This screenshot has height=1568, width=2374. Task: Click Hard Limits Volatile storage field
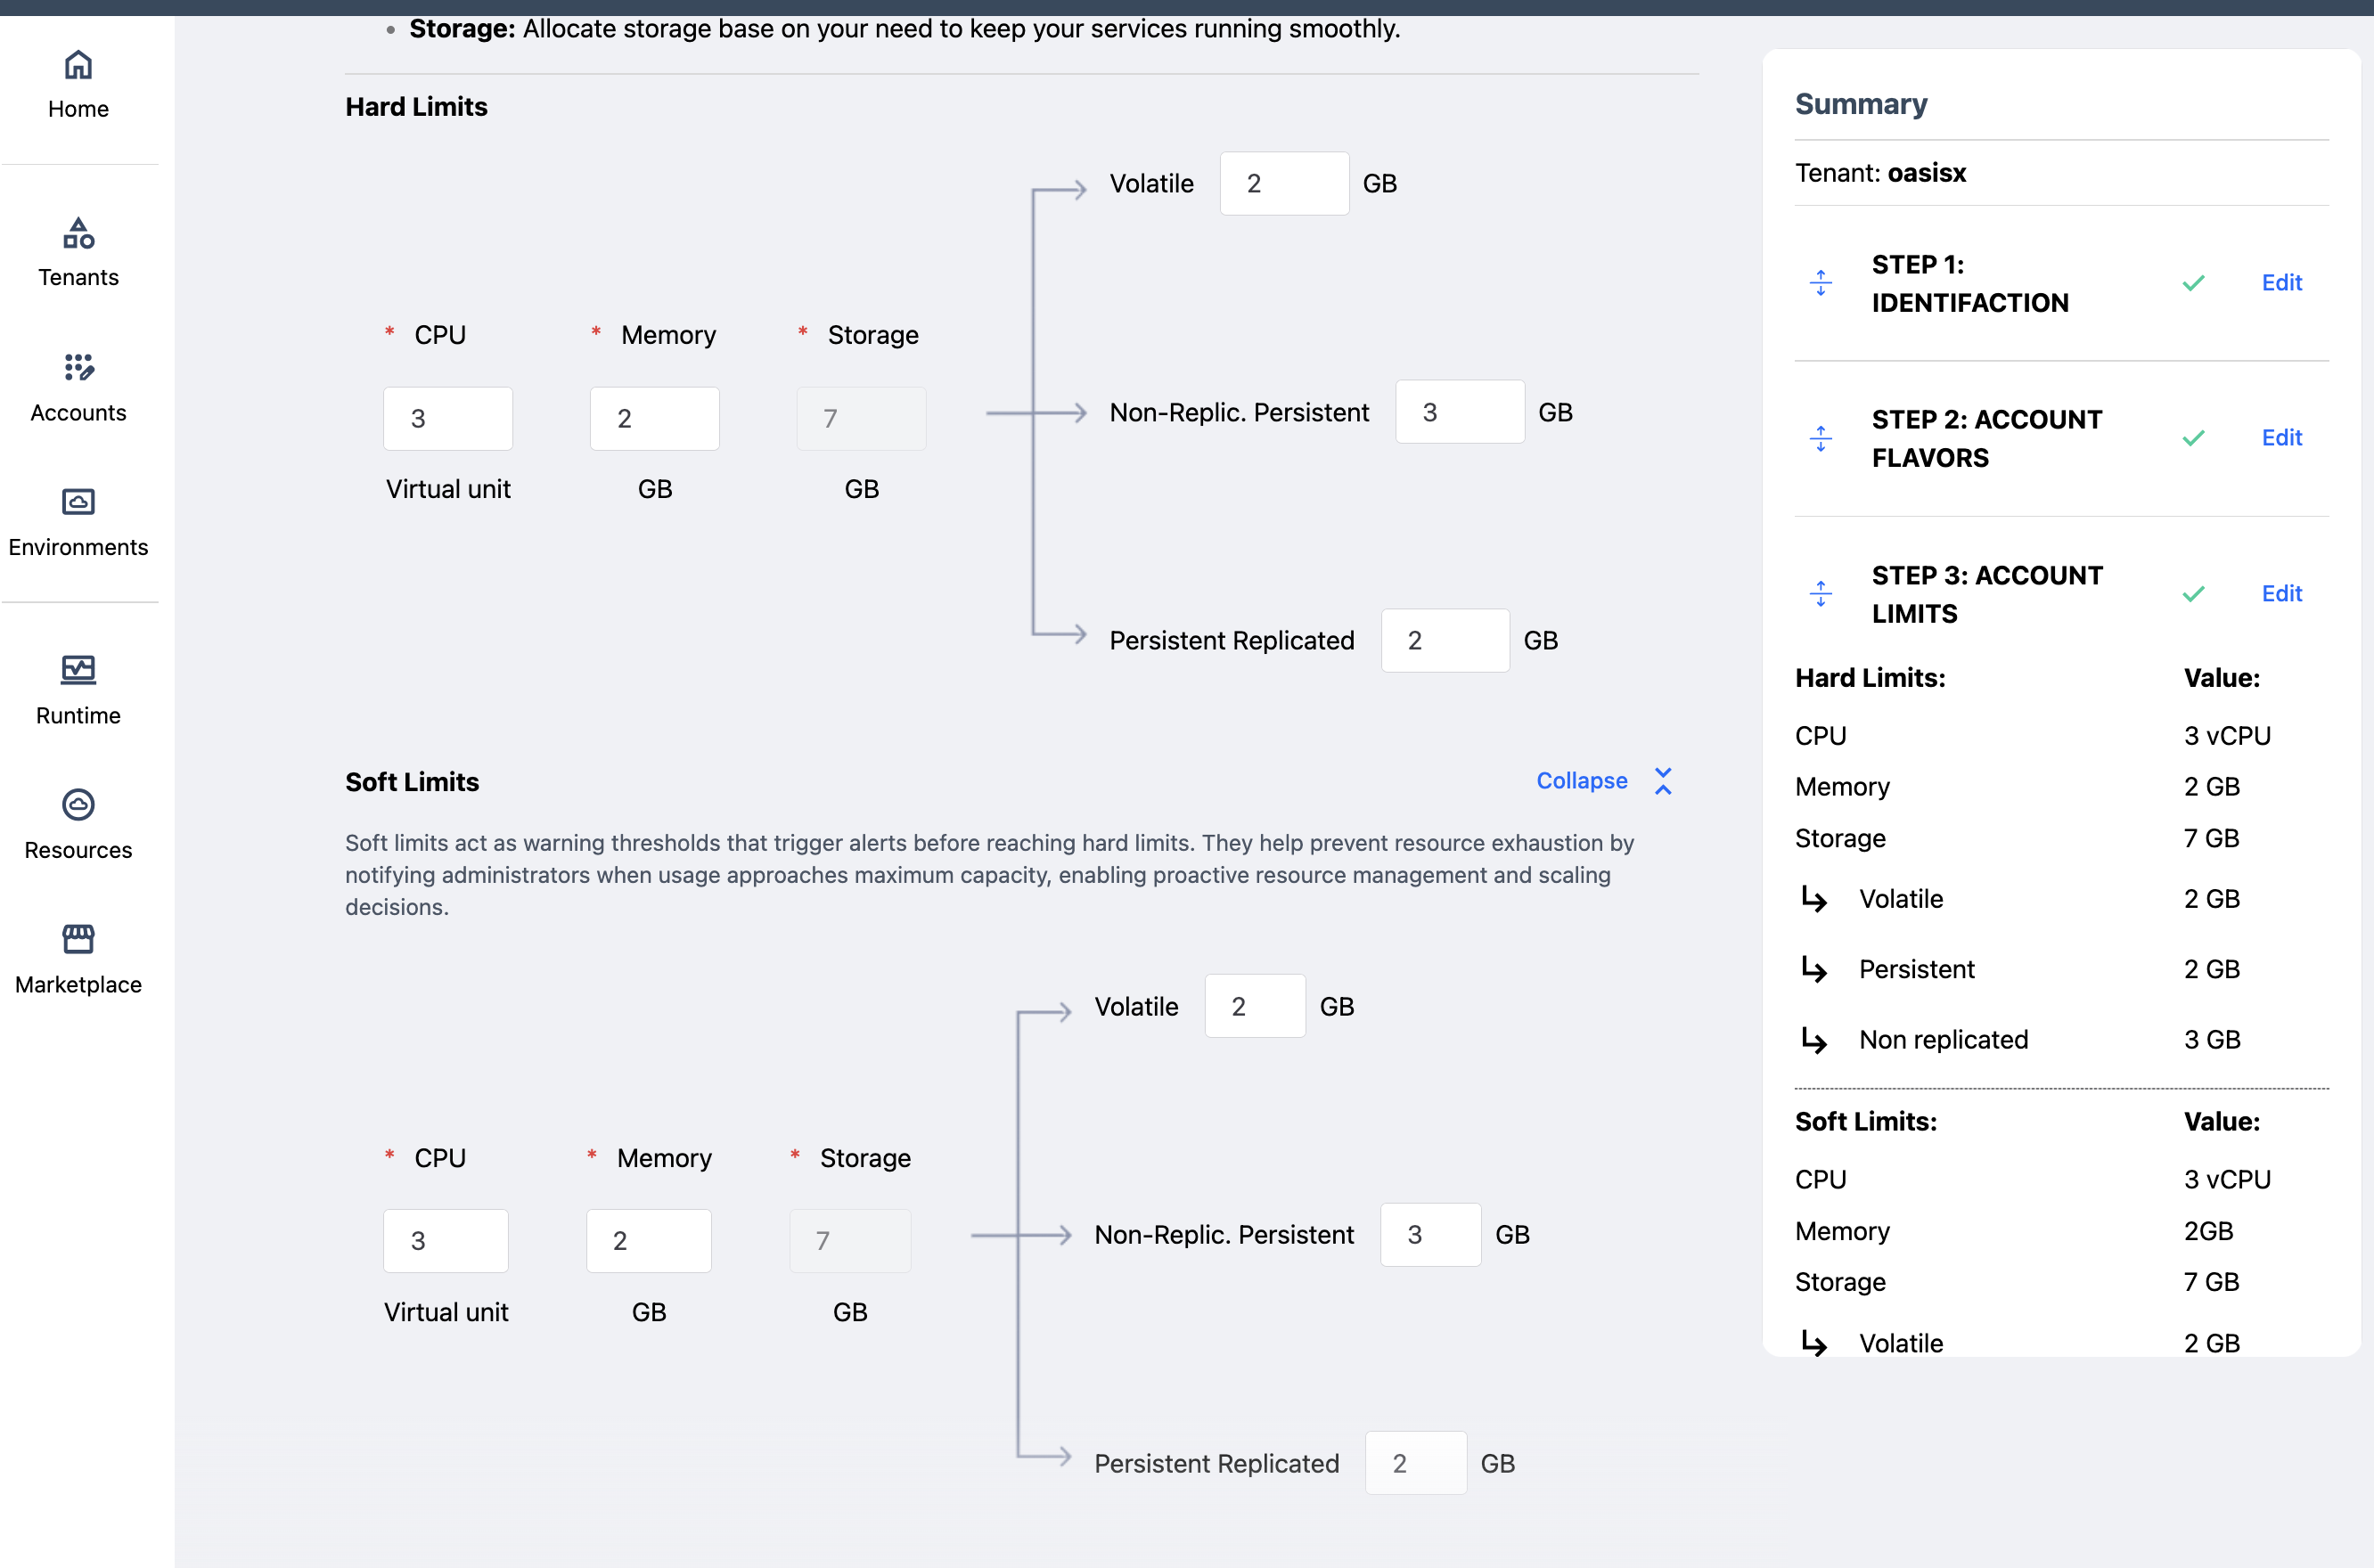(1284, 184)
